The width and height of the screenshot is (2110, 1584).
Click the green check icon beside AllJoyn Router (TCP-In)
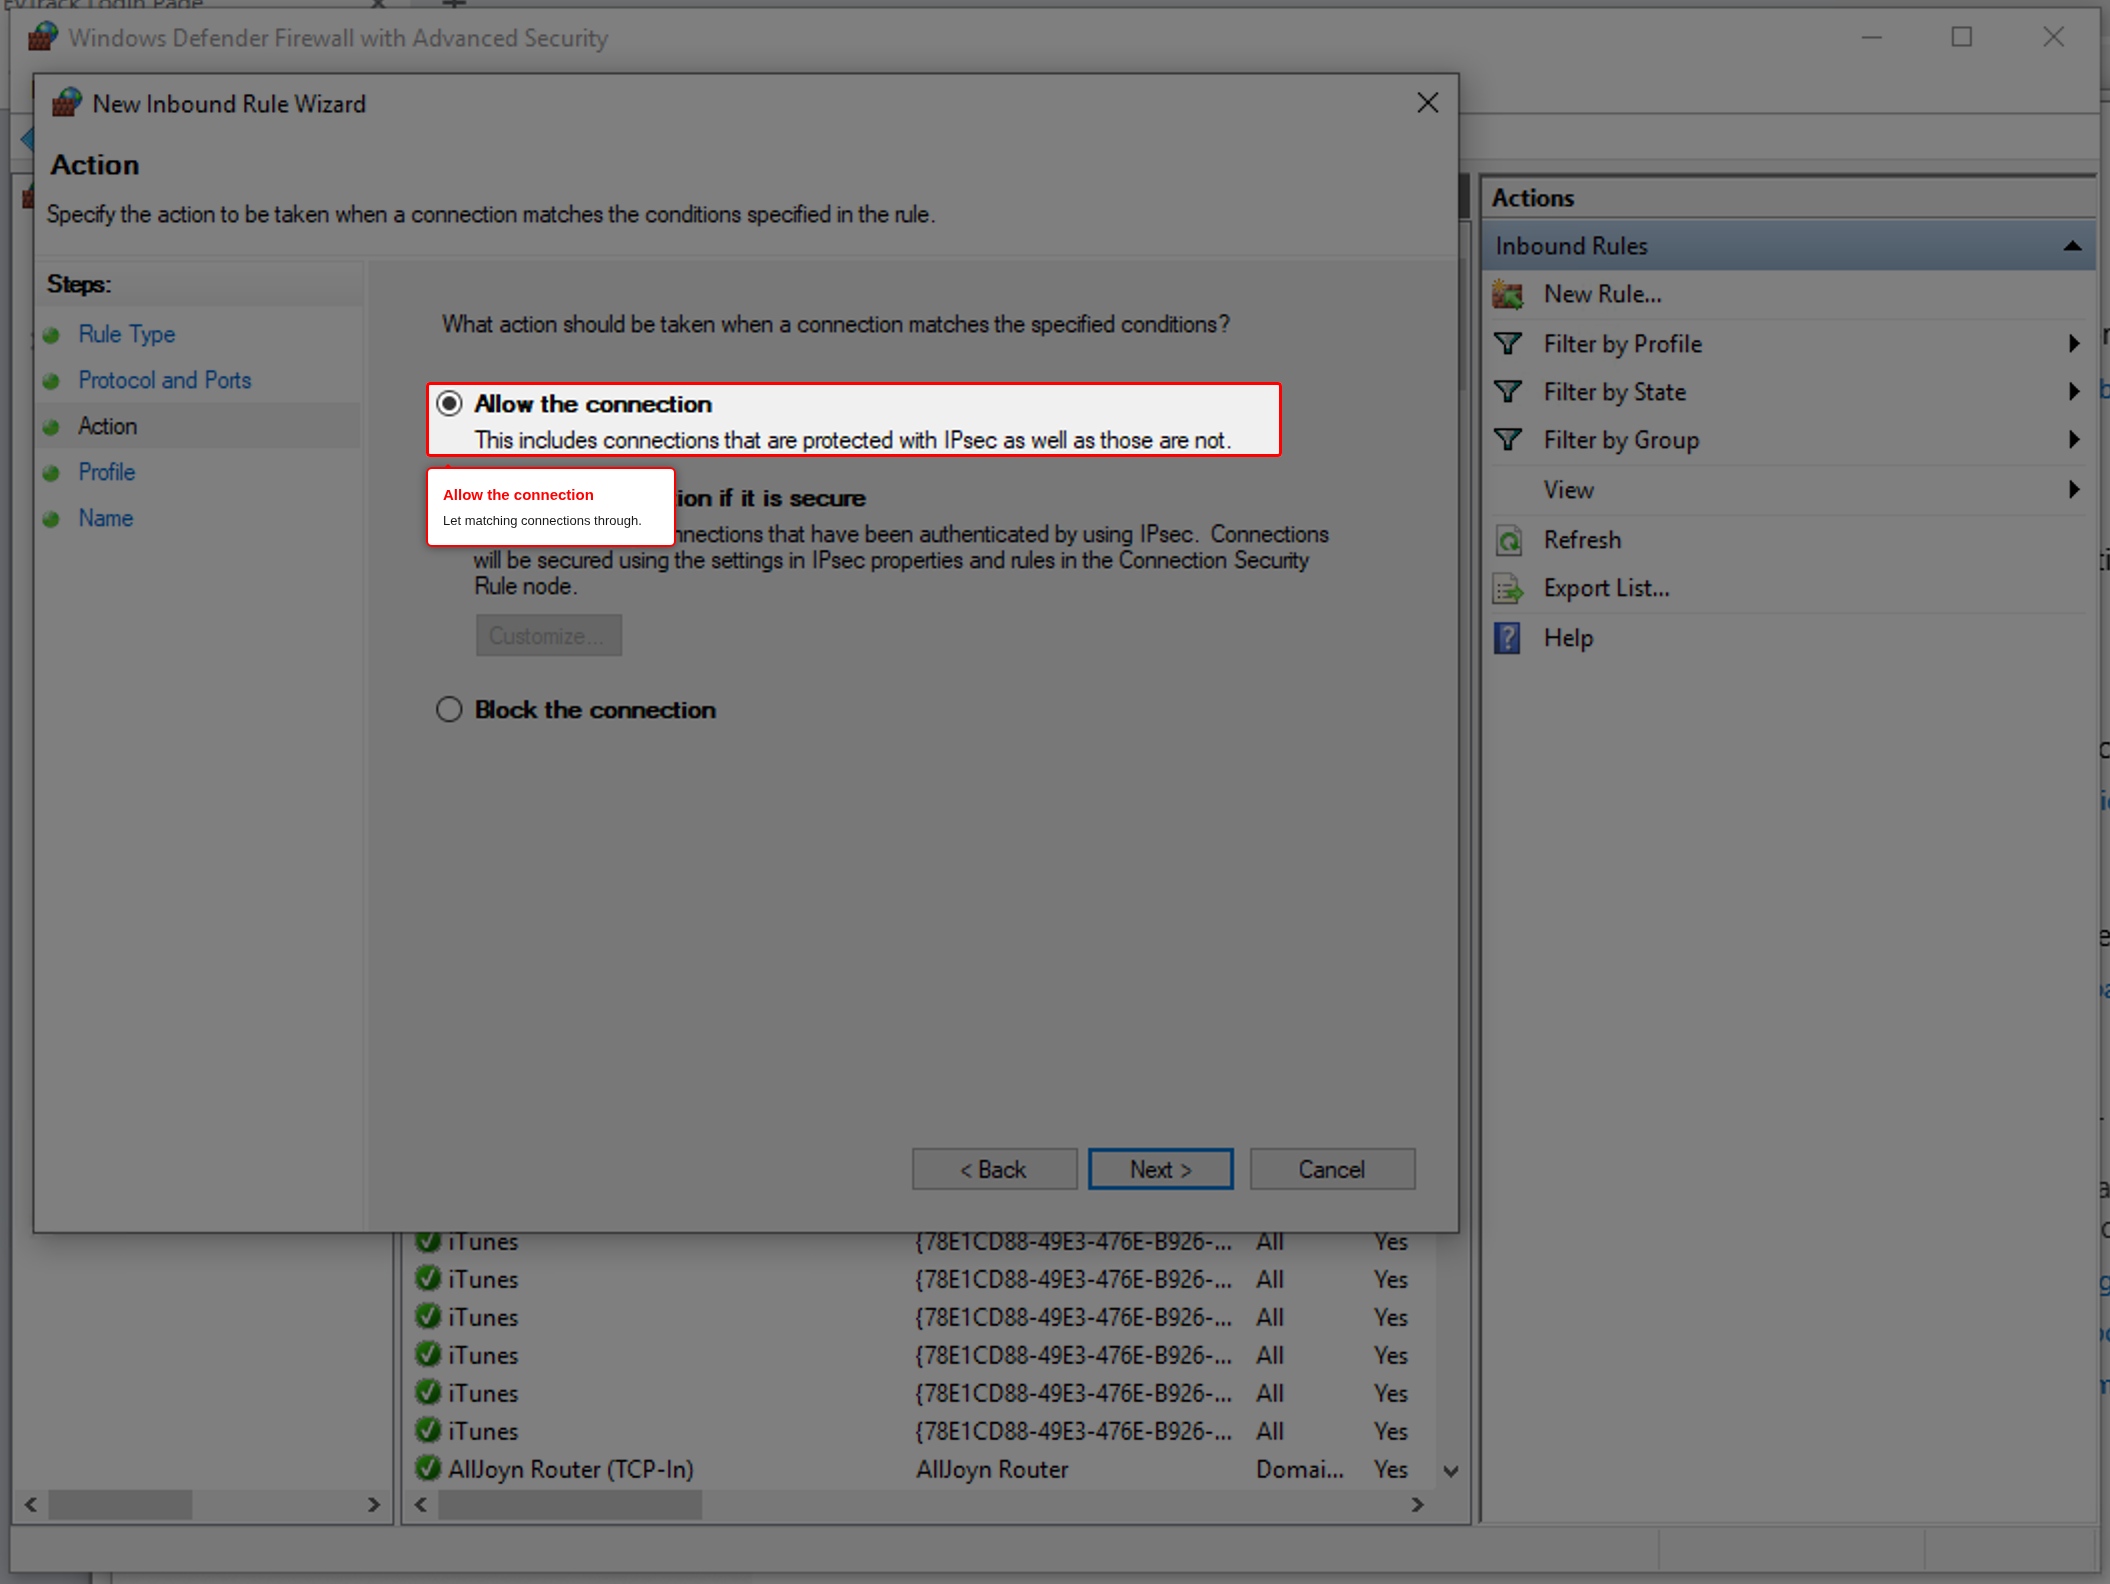(428, 1468)
